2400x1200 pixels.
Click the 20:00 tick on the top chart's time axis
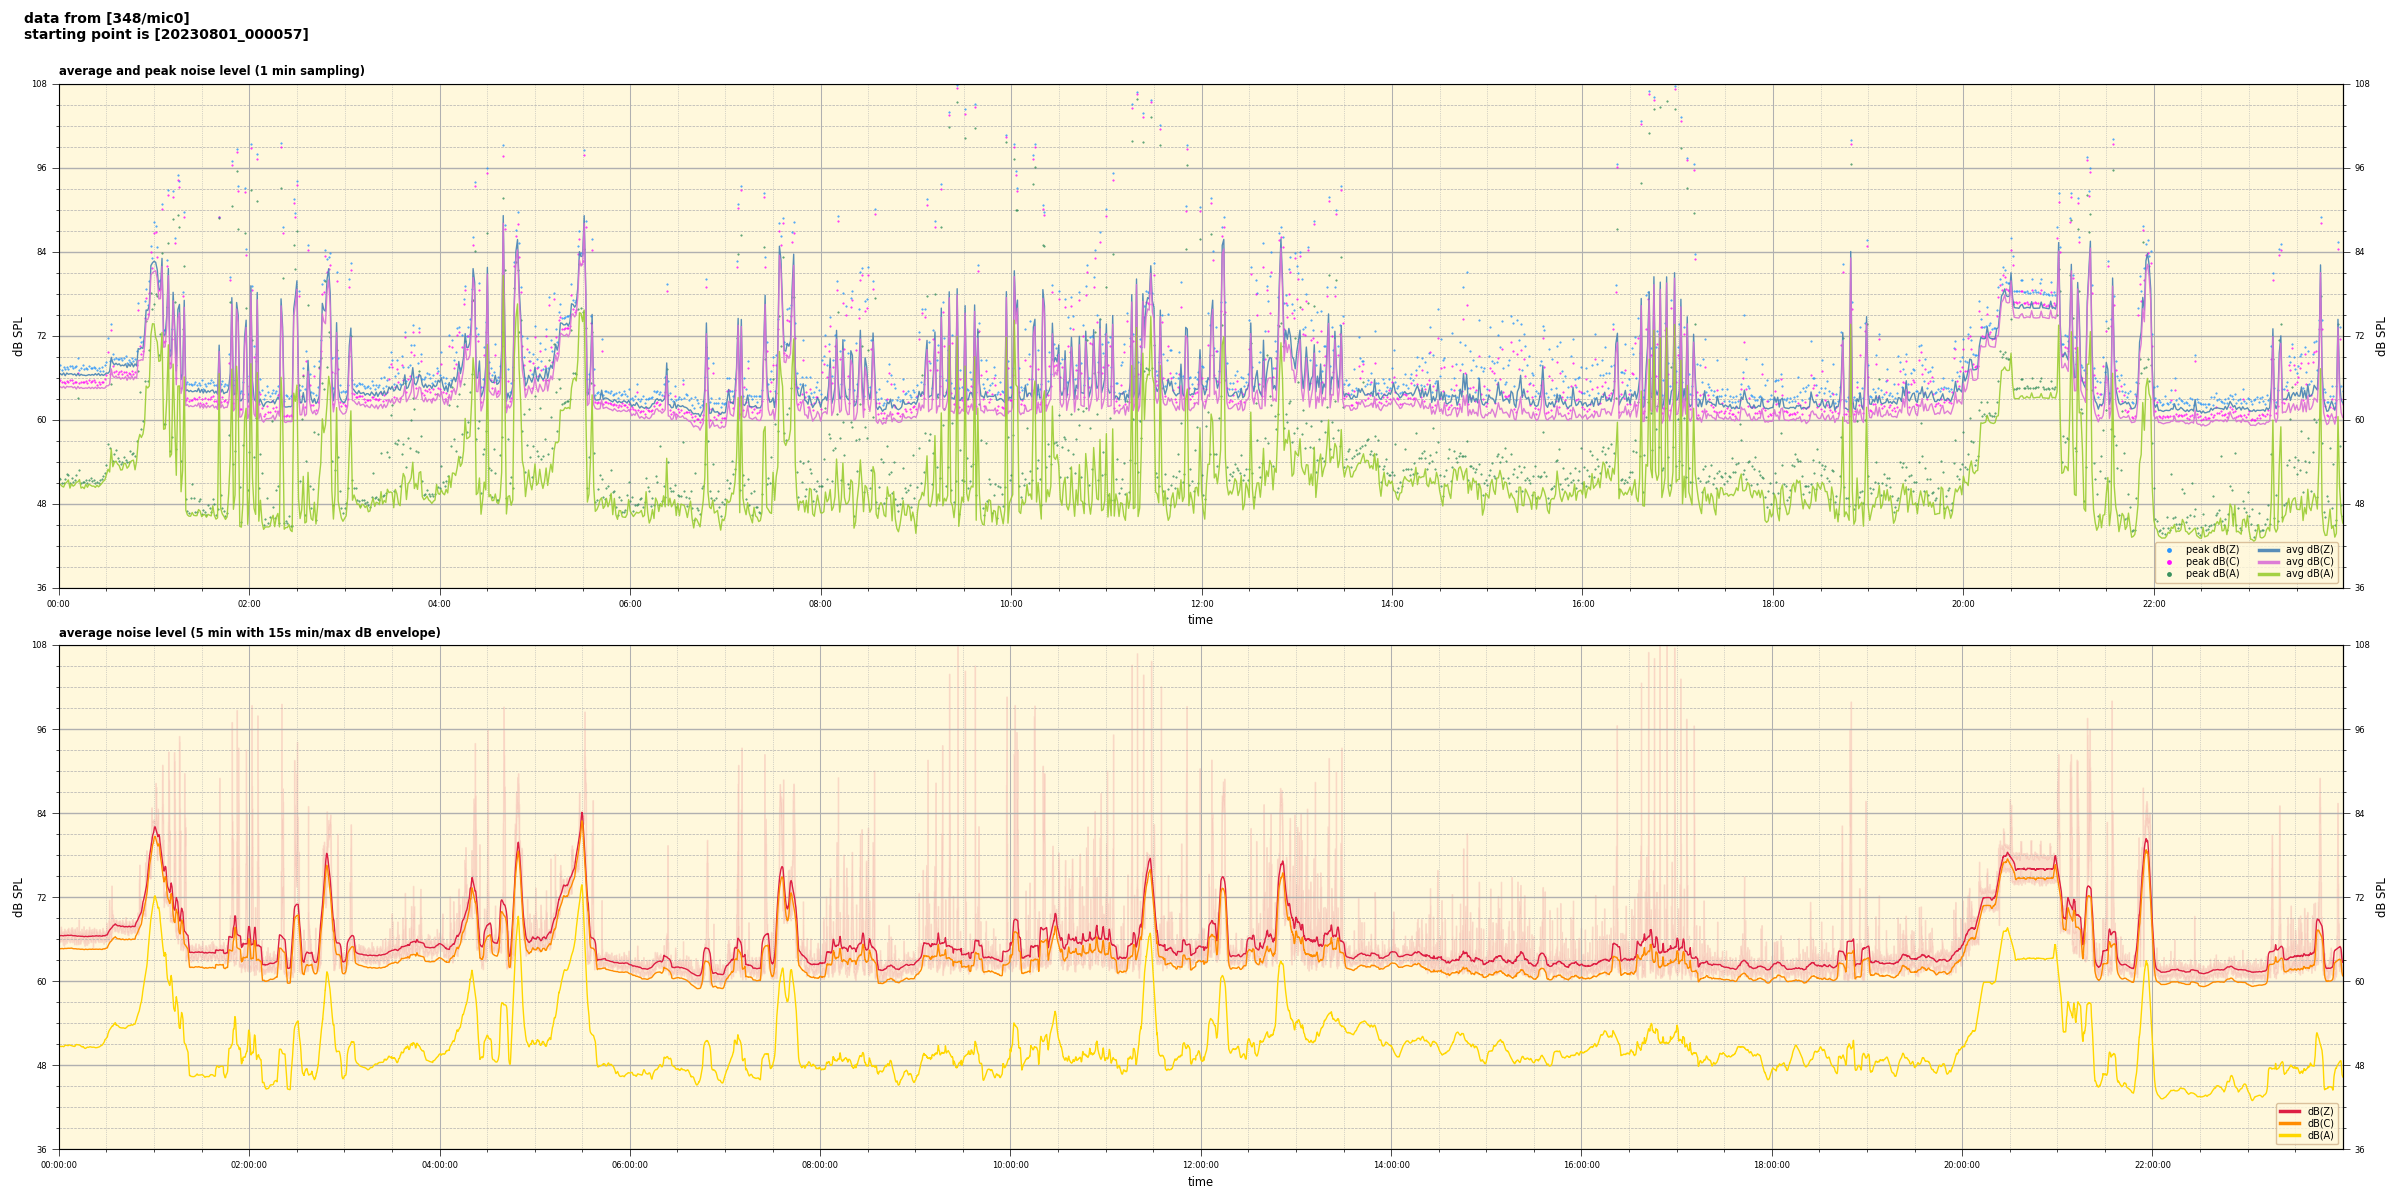[x=1963, y=604]
